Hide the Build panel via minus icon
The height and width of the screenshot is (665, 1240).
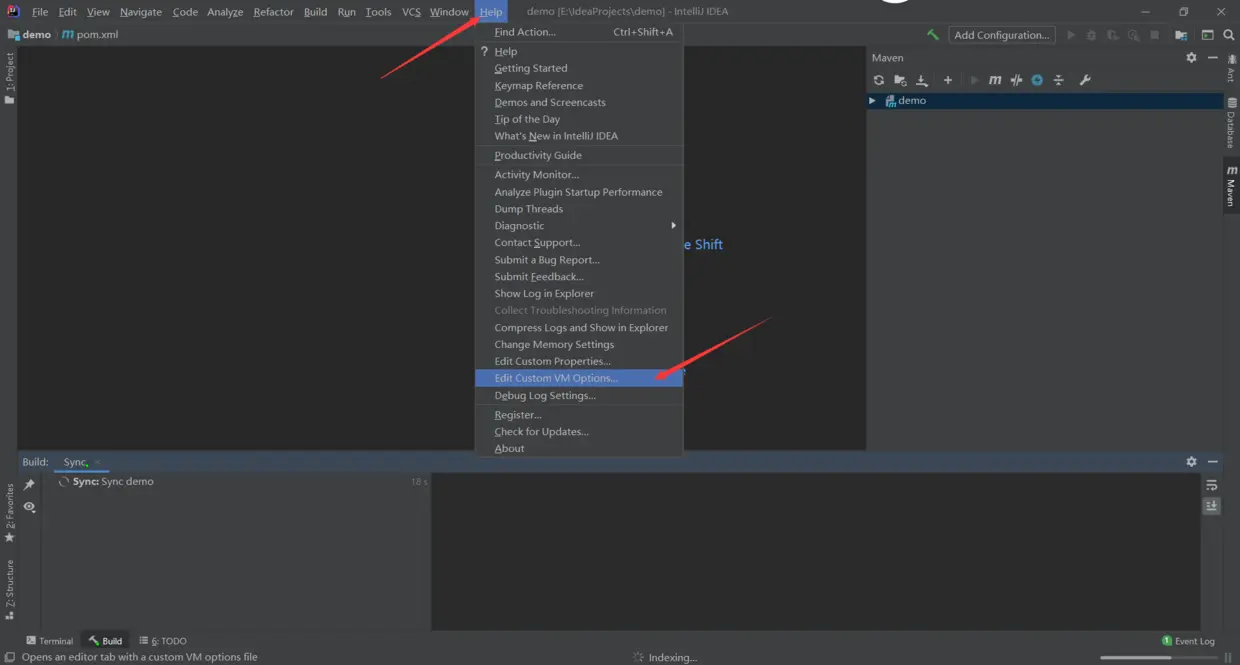pos(1213,462)
